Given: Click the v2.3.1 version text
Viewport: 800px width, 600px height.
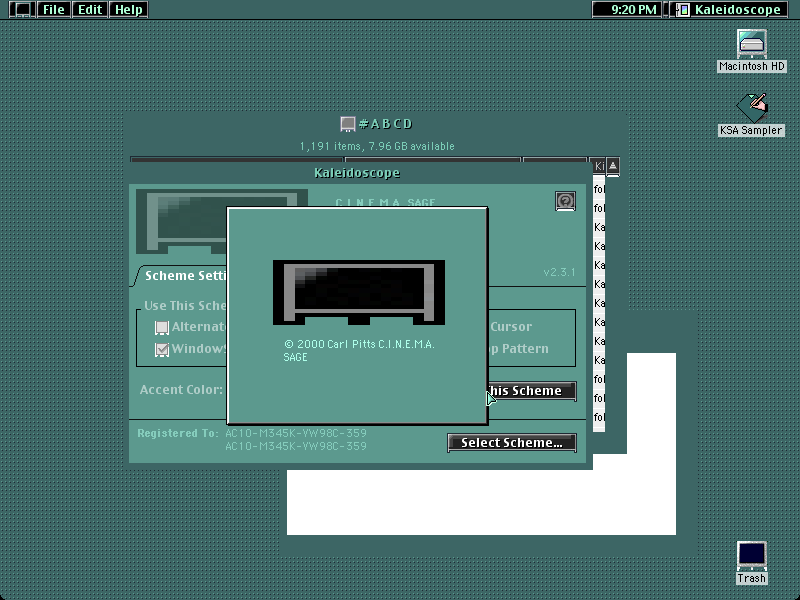Looking at the screenshot, I should click(x=559, y=272).
